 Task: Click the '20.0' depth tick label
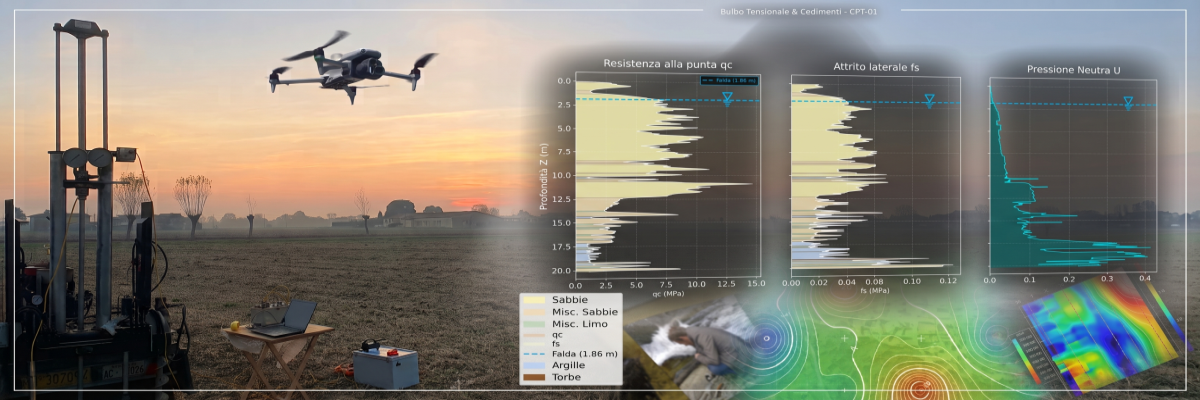click(559, 271)
